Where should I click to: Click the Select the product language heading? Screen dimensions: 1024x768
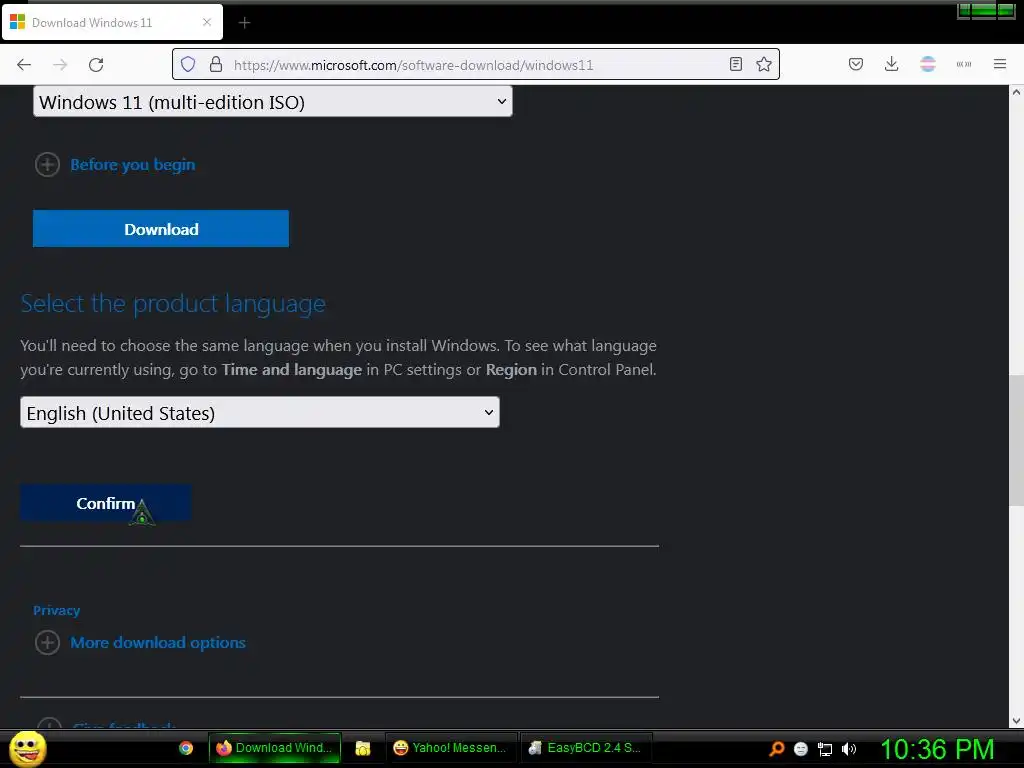point(173,304)
